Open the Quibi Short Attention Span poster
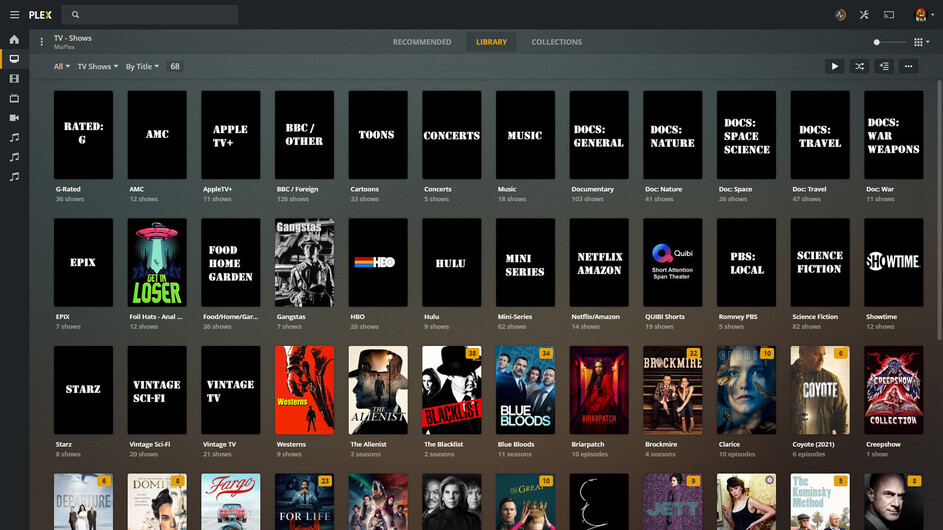943x530 pixels. tap(672, 262)
